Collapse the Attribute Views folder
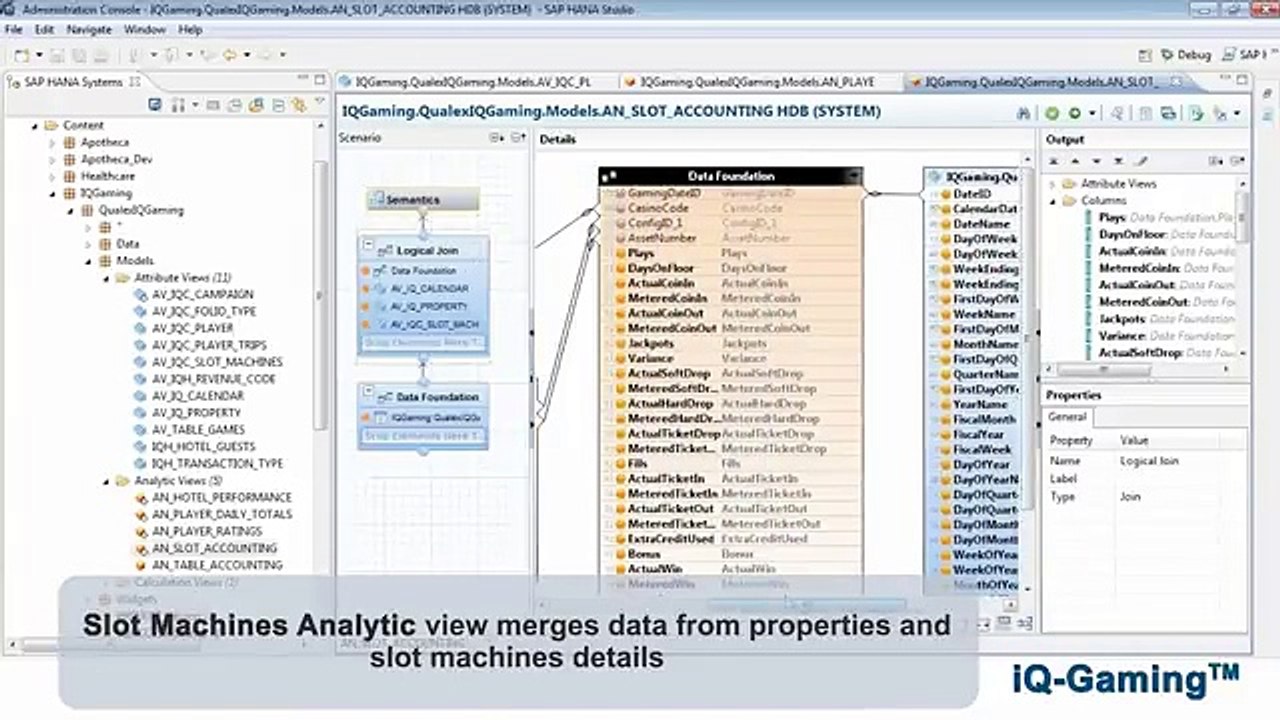This screenshot has height=720, width=1280. [x=104, y=278]
